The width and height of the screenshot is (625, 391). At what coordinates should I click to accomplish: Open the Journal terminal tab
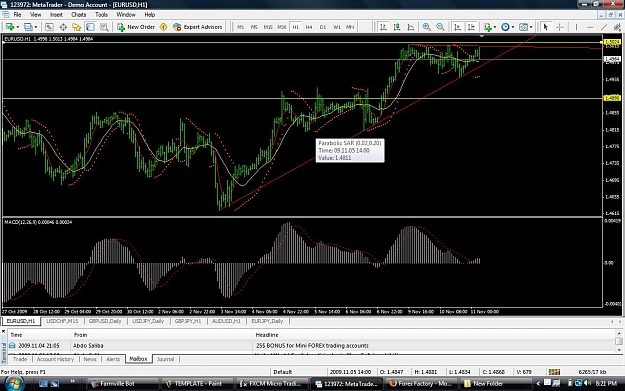click(x=165, y=359)
